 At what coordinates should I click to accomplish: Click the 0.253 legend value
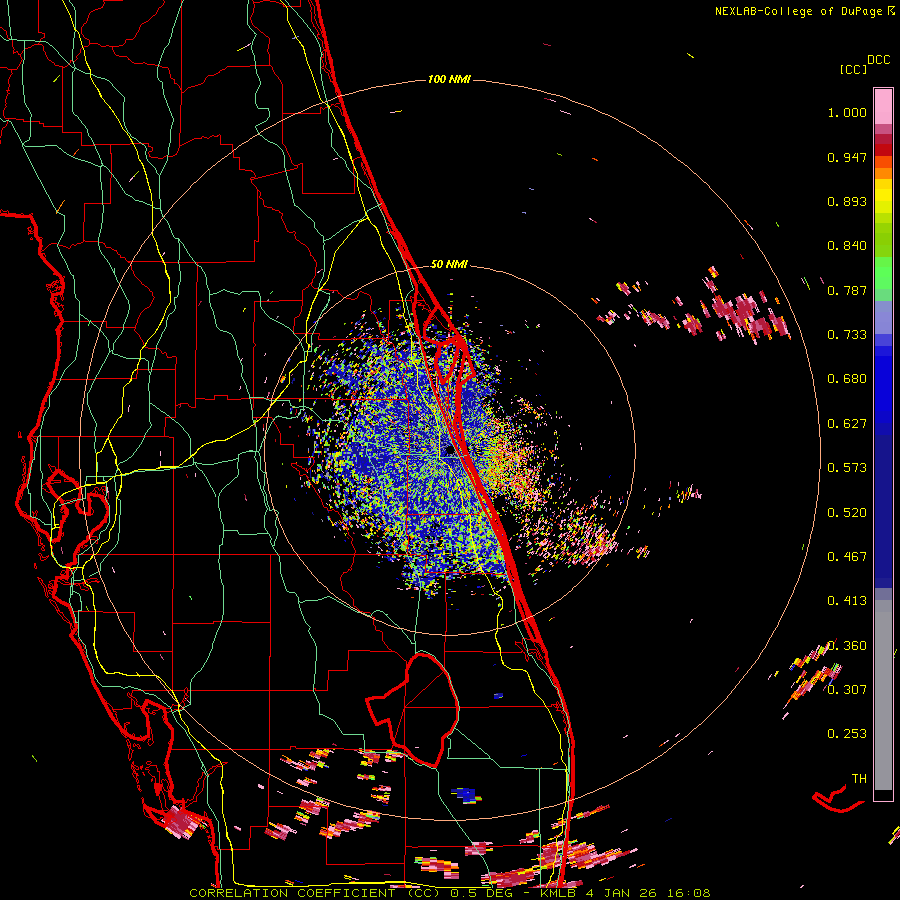(847, 734)
